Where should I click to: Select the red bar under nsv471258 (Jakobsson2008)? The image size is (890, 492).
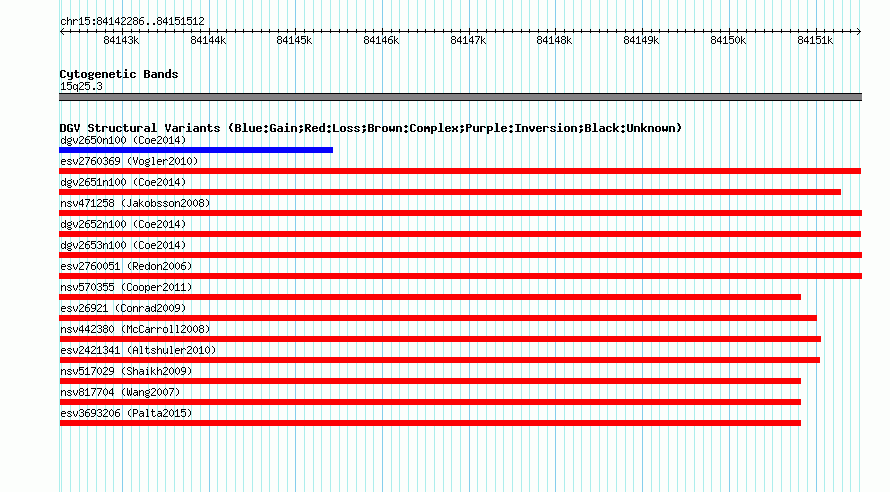point(460,213)
